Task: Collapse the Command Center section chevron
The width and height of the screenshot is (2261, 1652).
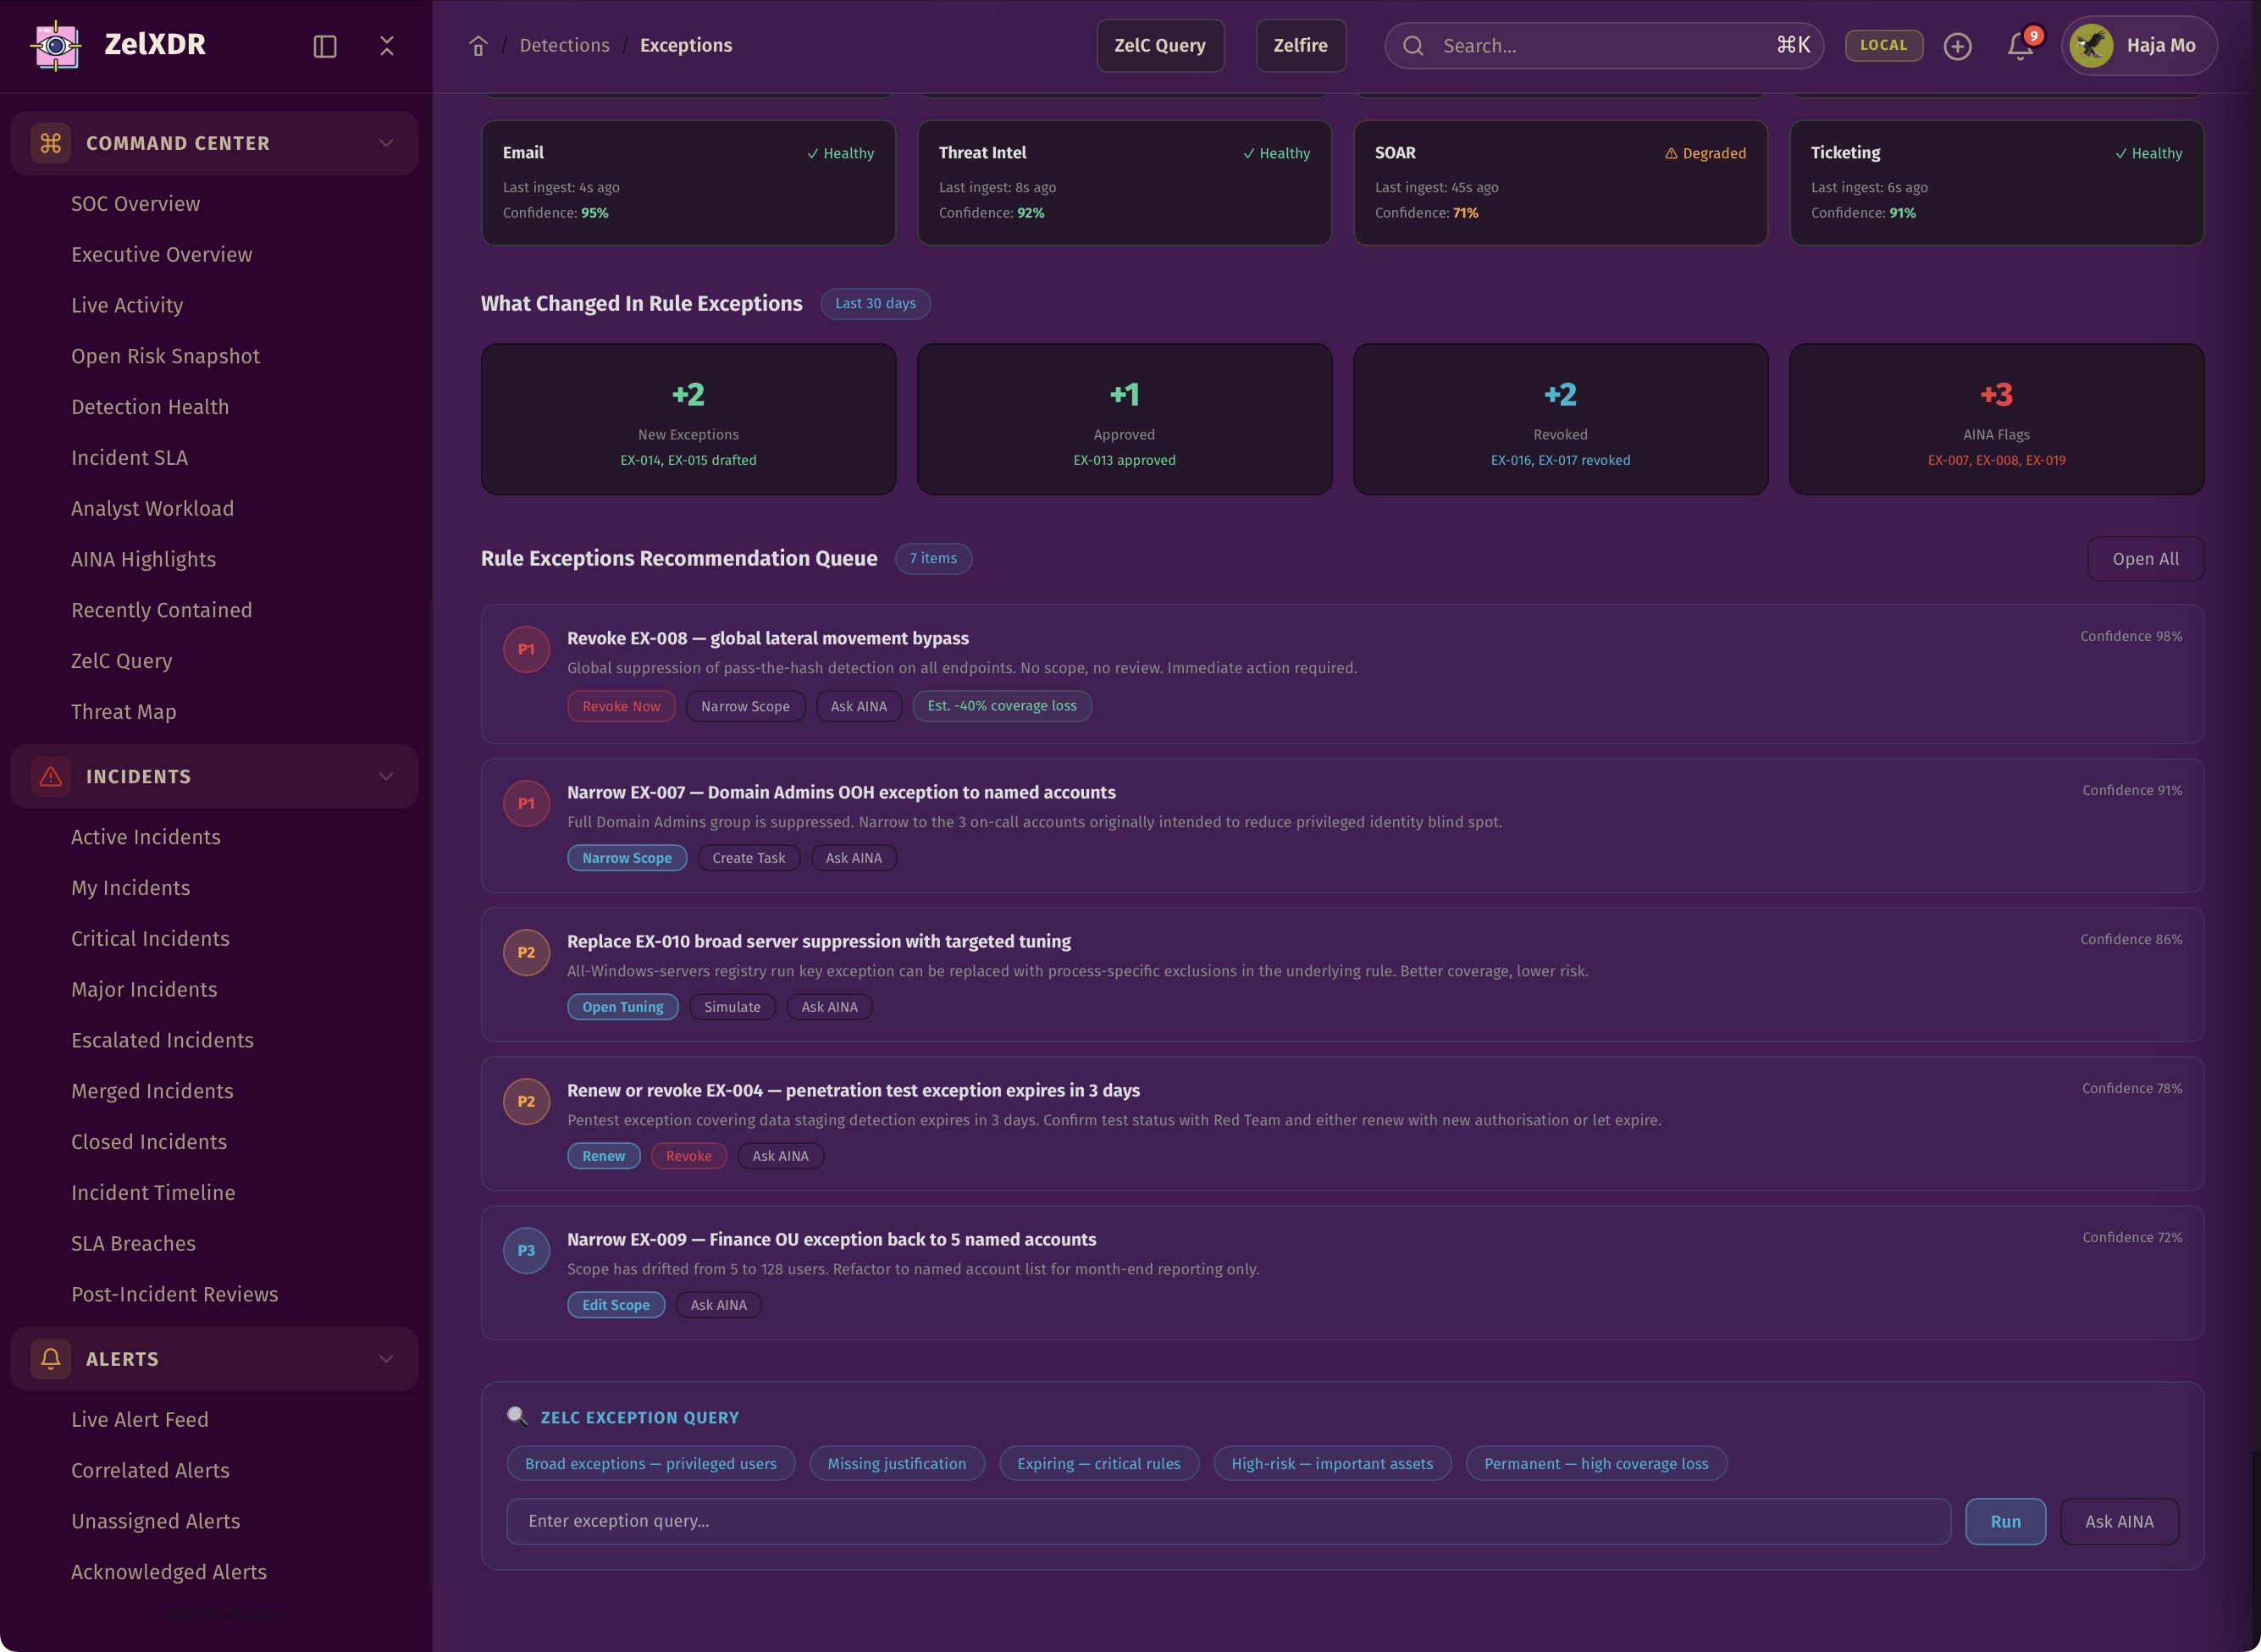Action: (386, 143)
